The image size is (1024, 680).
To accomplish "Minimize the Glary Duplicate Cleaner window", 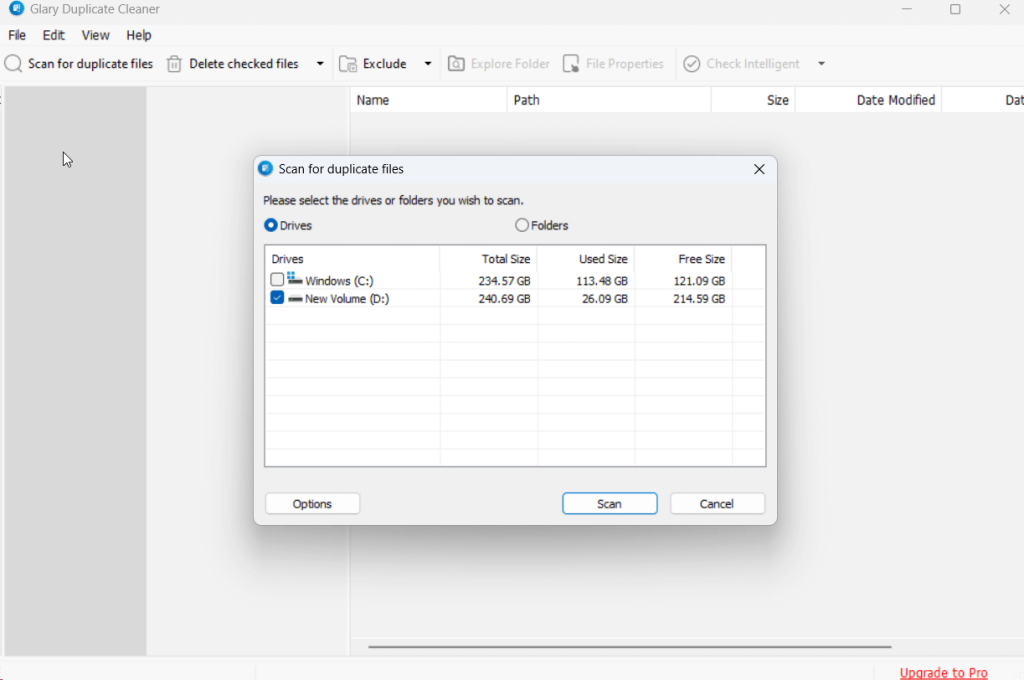I will 906,9.
